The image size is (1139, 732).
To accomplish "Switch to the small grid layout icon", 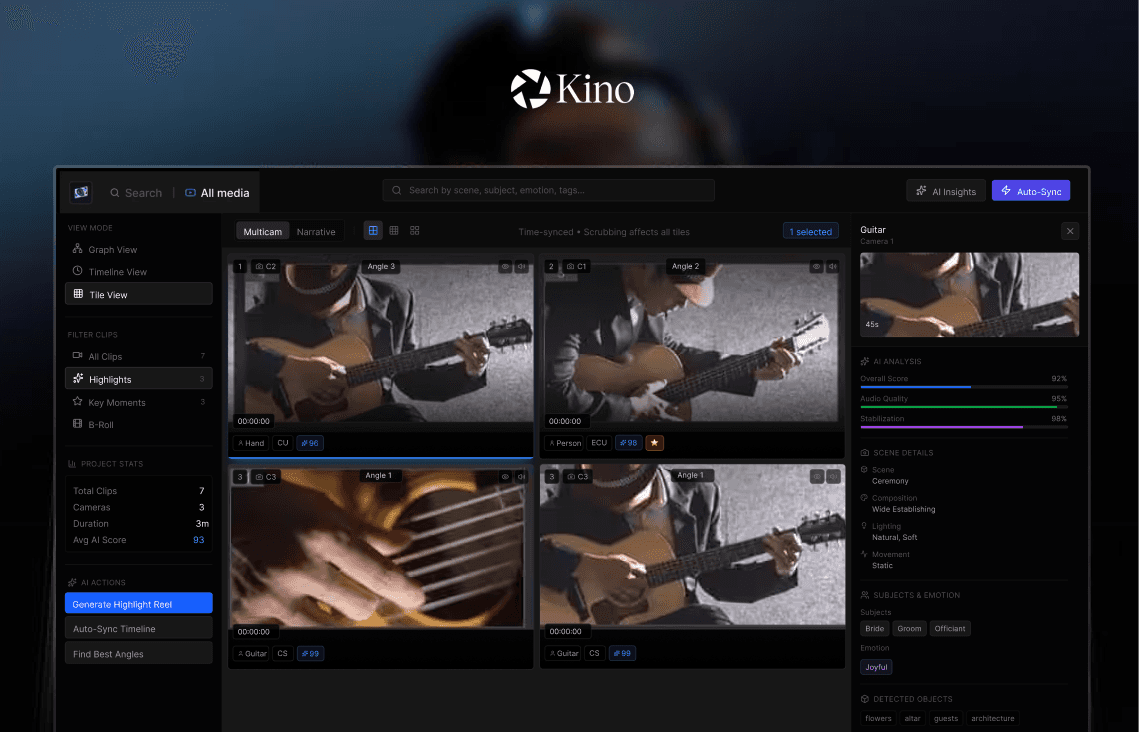I will click(x=393, y=229).
